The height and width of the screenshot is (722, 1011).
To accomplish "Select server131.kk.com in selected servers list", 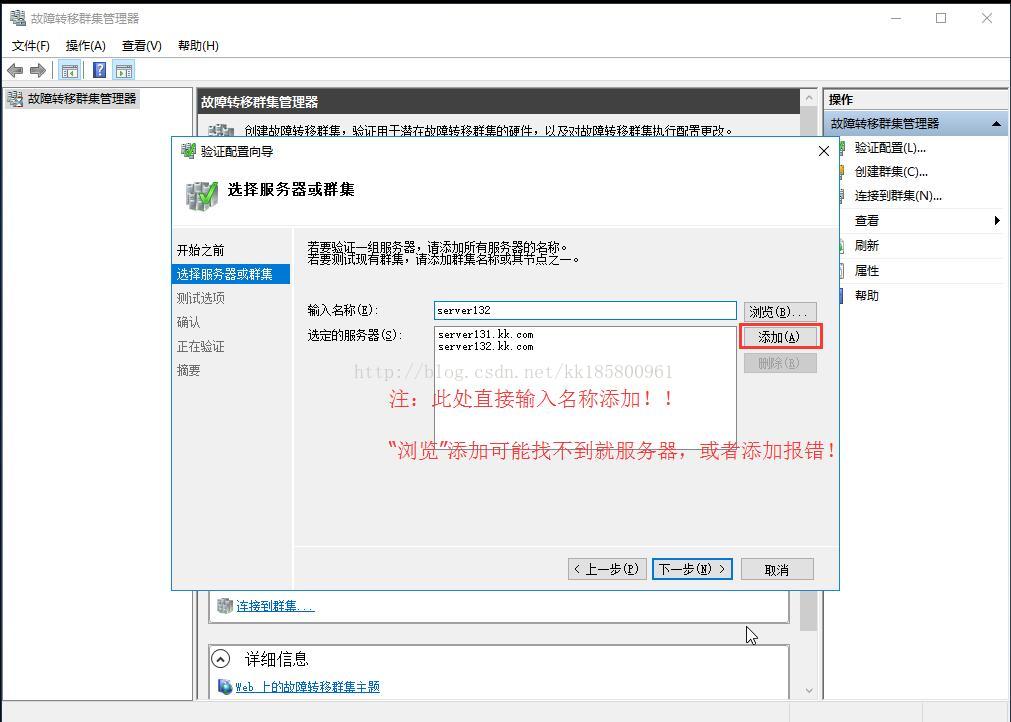I will 486,334.
